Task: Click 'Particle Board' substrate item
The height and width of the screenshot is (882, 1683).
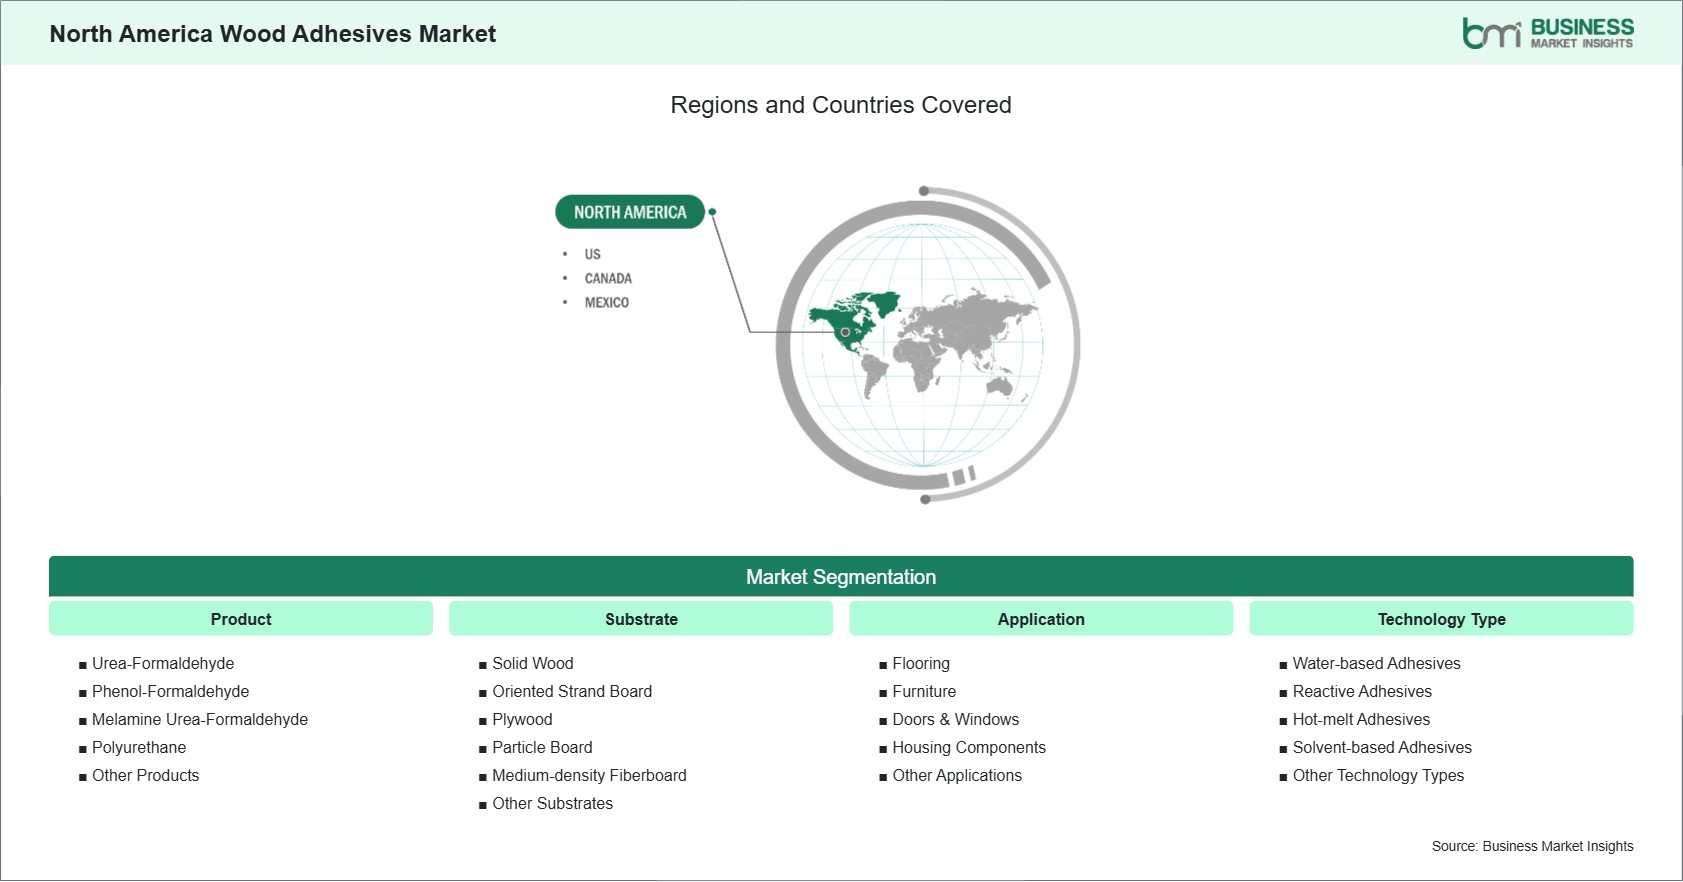Action: pyautogui.click(x=542, y=747)
